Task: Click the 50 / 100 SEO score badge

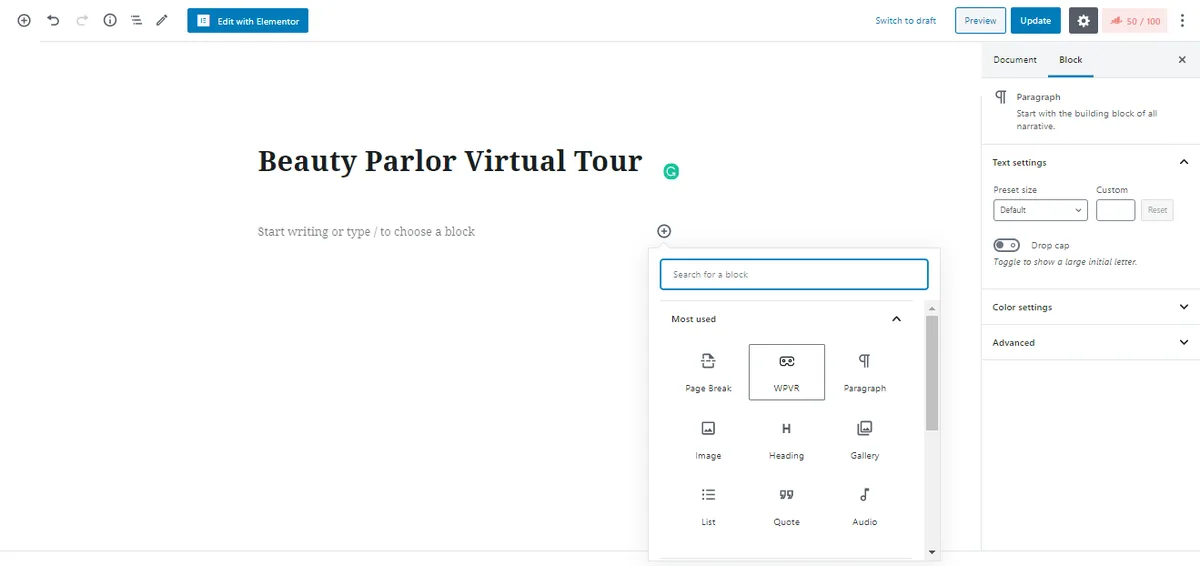Action: click(1134, 21)
